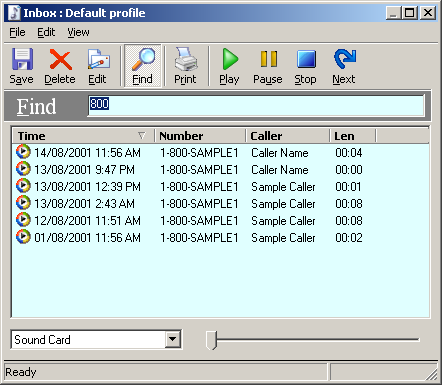
Task: Sort by the Time column header
Action: (83, 136)
